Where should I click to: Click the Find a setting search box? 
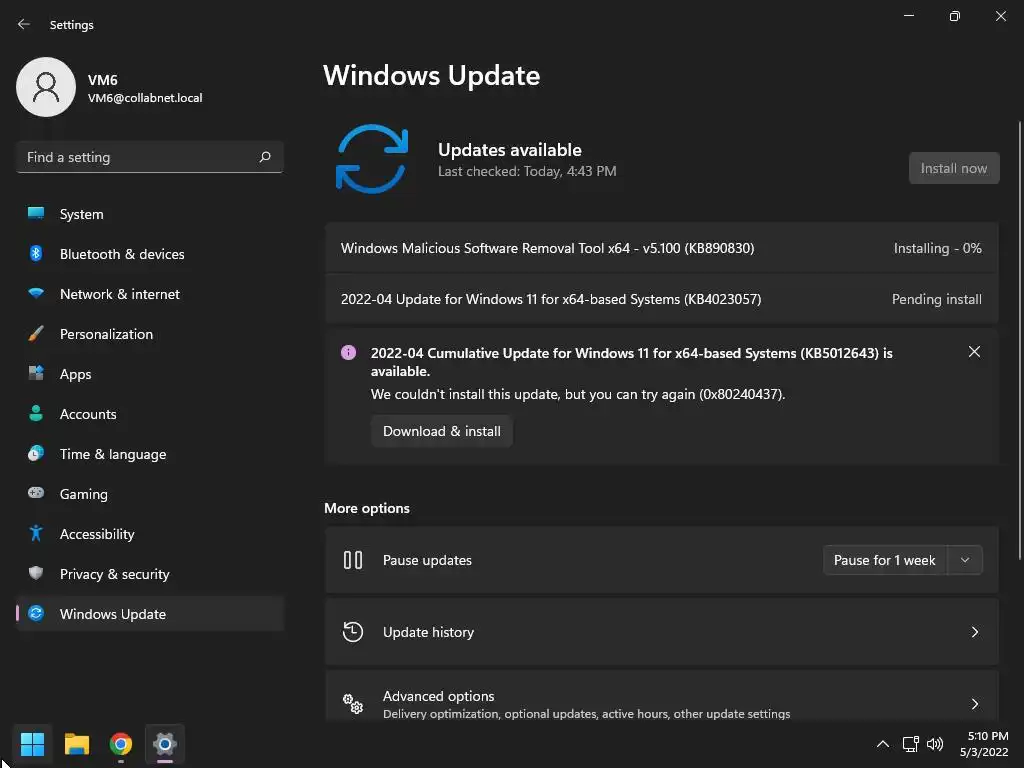coord(150,157)
